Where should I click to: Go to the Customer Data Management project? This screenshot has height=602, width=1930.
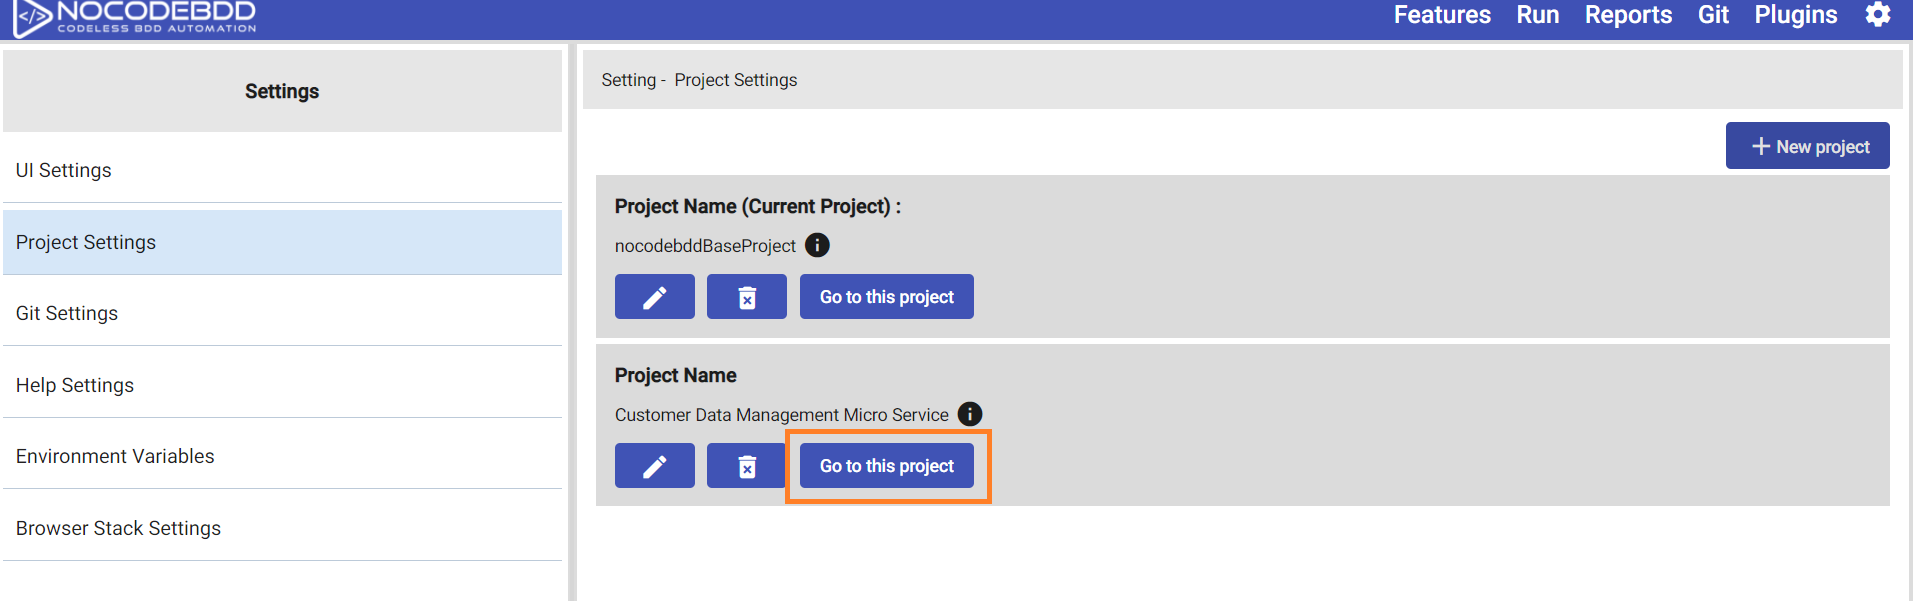(886, 465)
